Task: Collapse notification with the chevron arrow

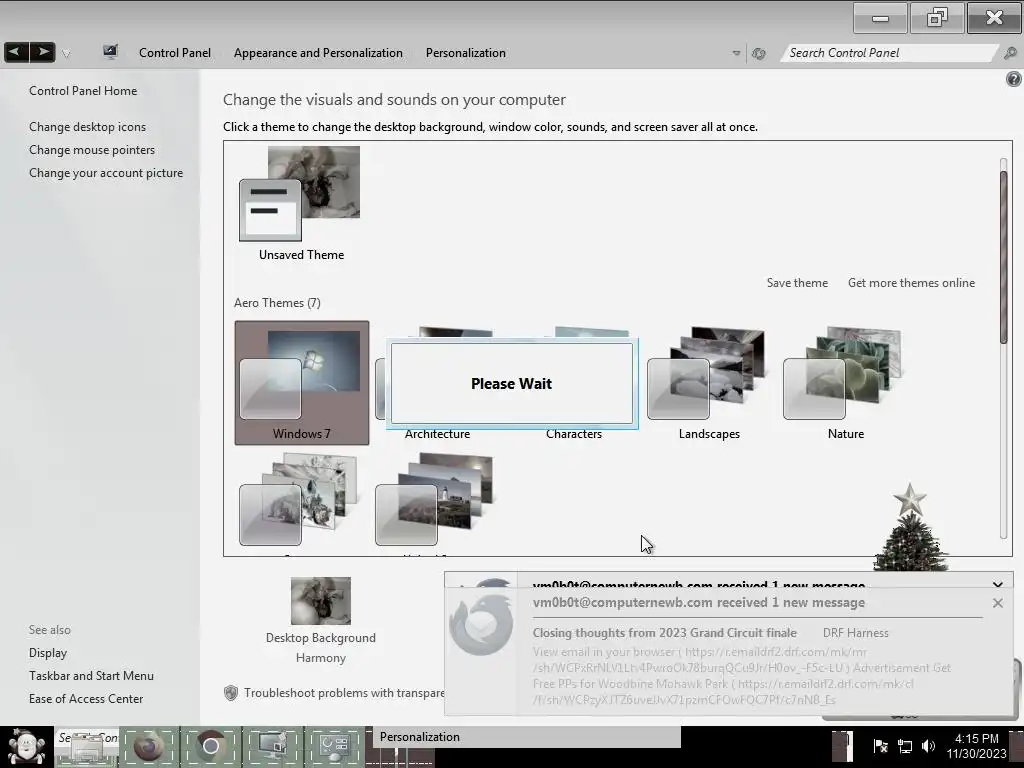Action: pos(997,584)
